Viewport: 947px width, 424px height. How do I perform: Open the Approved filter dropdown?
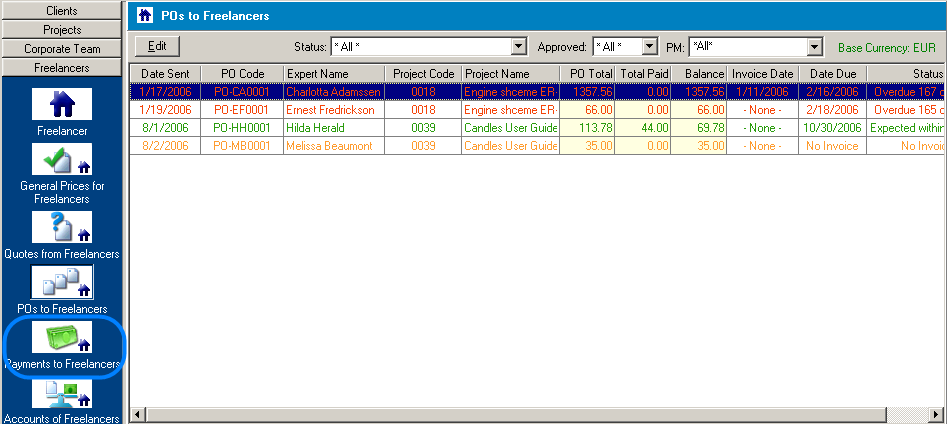[x=649, y=47]
